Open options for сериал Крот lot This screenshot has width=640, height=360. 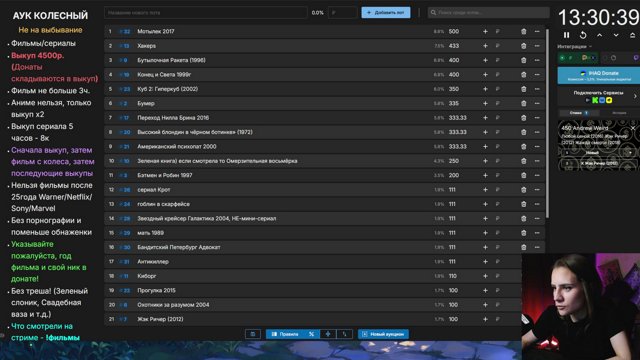tap(537, 190)
